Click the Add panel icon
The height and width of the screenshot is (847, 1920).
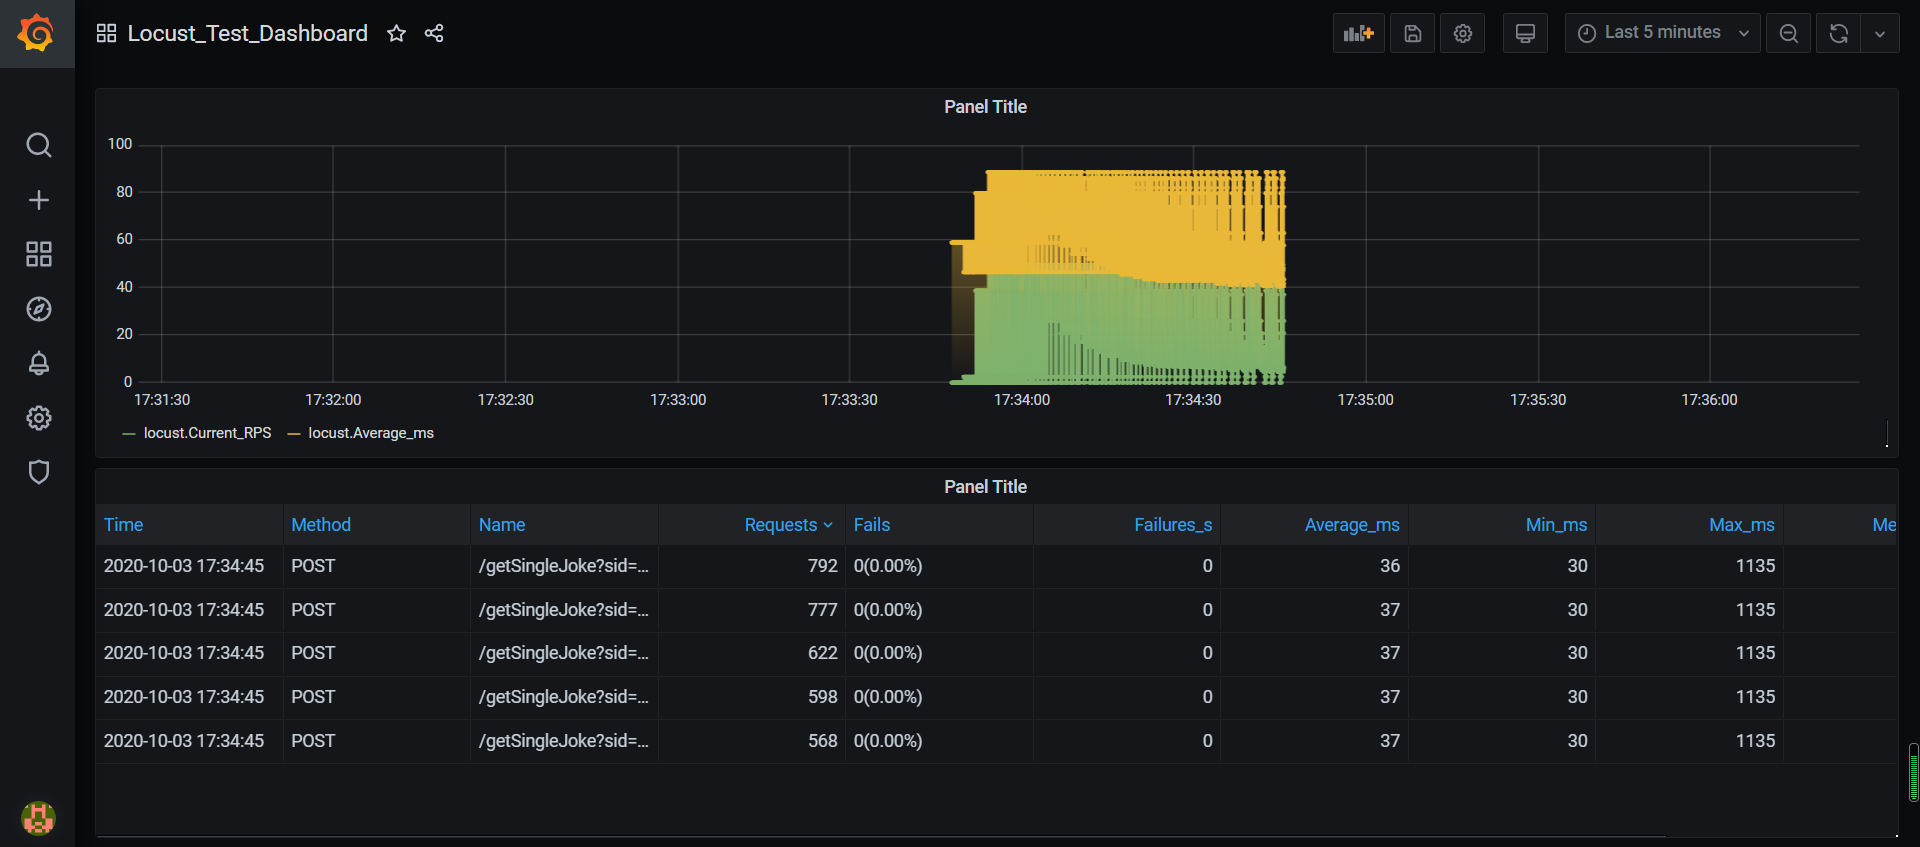(x=1358, y=33)
